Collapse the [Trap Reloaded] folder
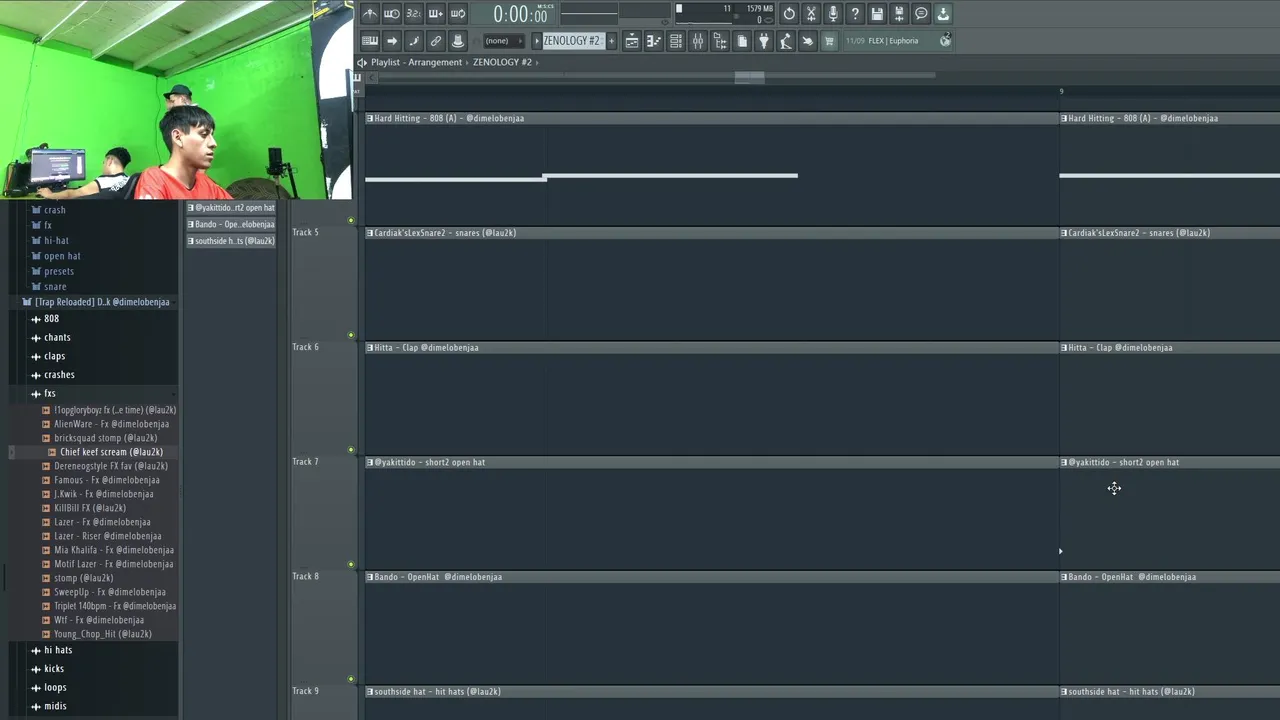Screen dimensions: 1280x720 coord(97,302)
